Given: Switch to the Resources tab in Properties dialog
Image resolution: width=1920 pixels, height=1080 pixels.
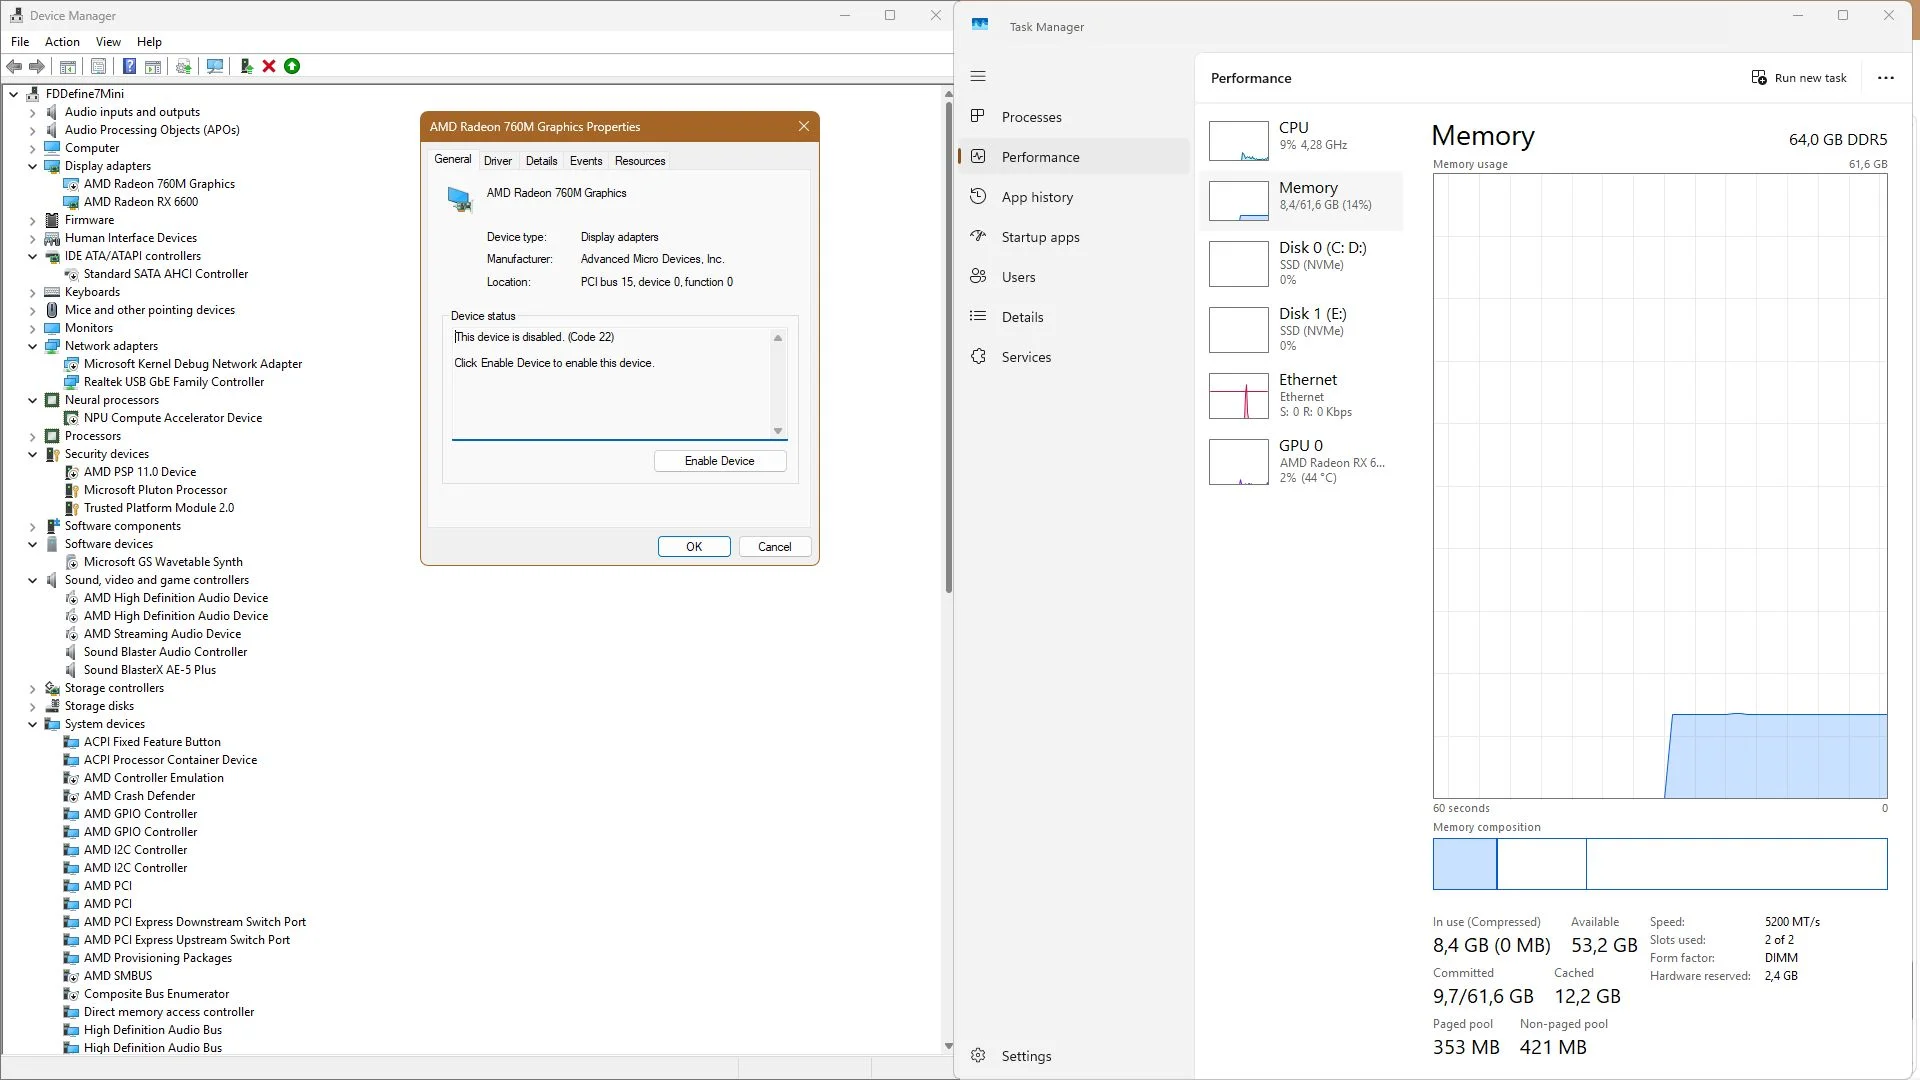Looking at the screenshot, I should click(640, 161).
